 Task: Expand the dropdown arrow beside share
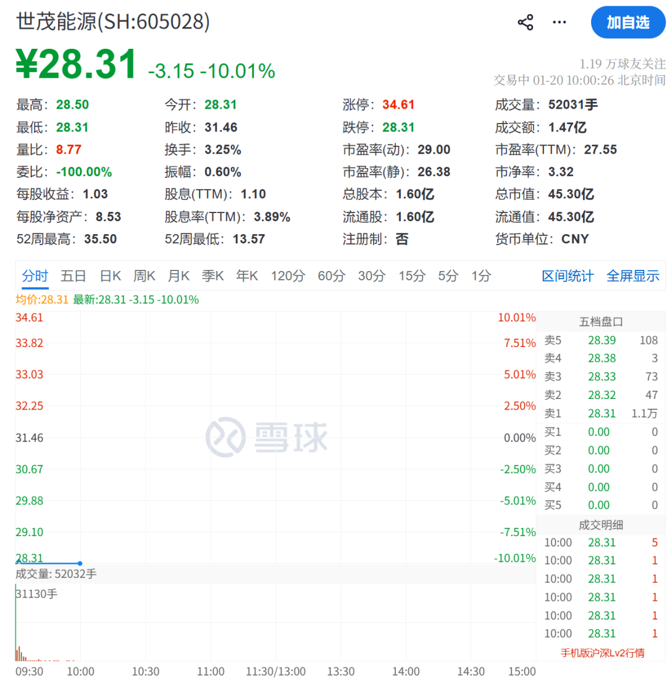pyautogui.click(x=559, y=23)
